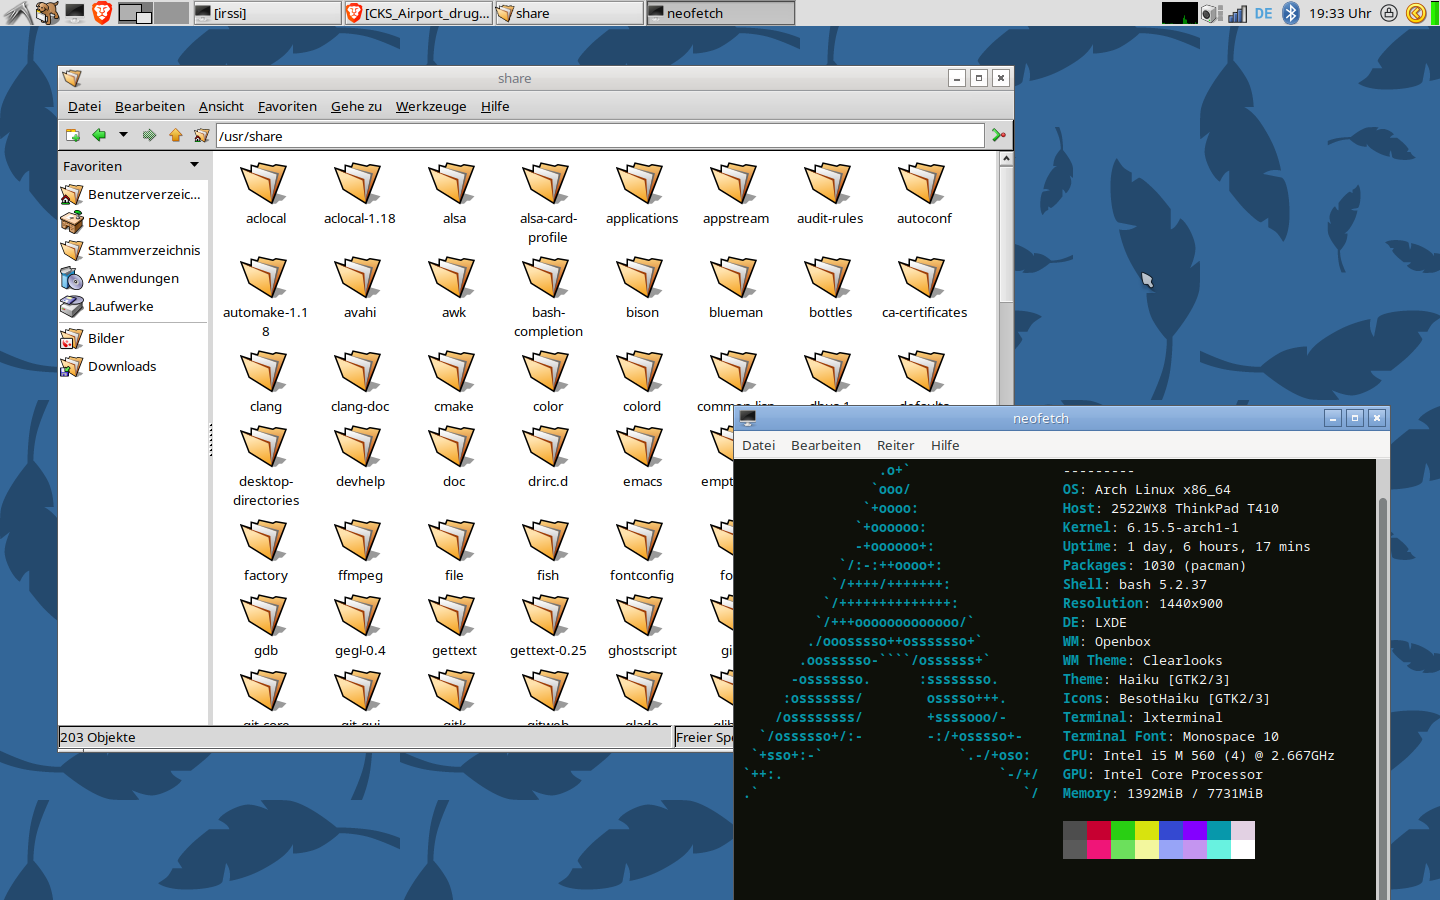Image resolution: width=1440 pixels, height=900 pixels.
Task: Select the avahi folder icon
Action: [x=359, y=278]
